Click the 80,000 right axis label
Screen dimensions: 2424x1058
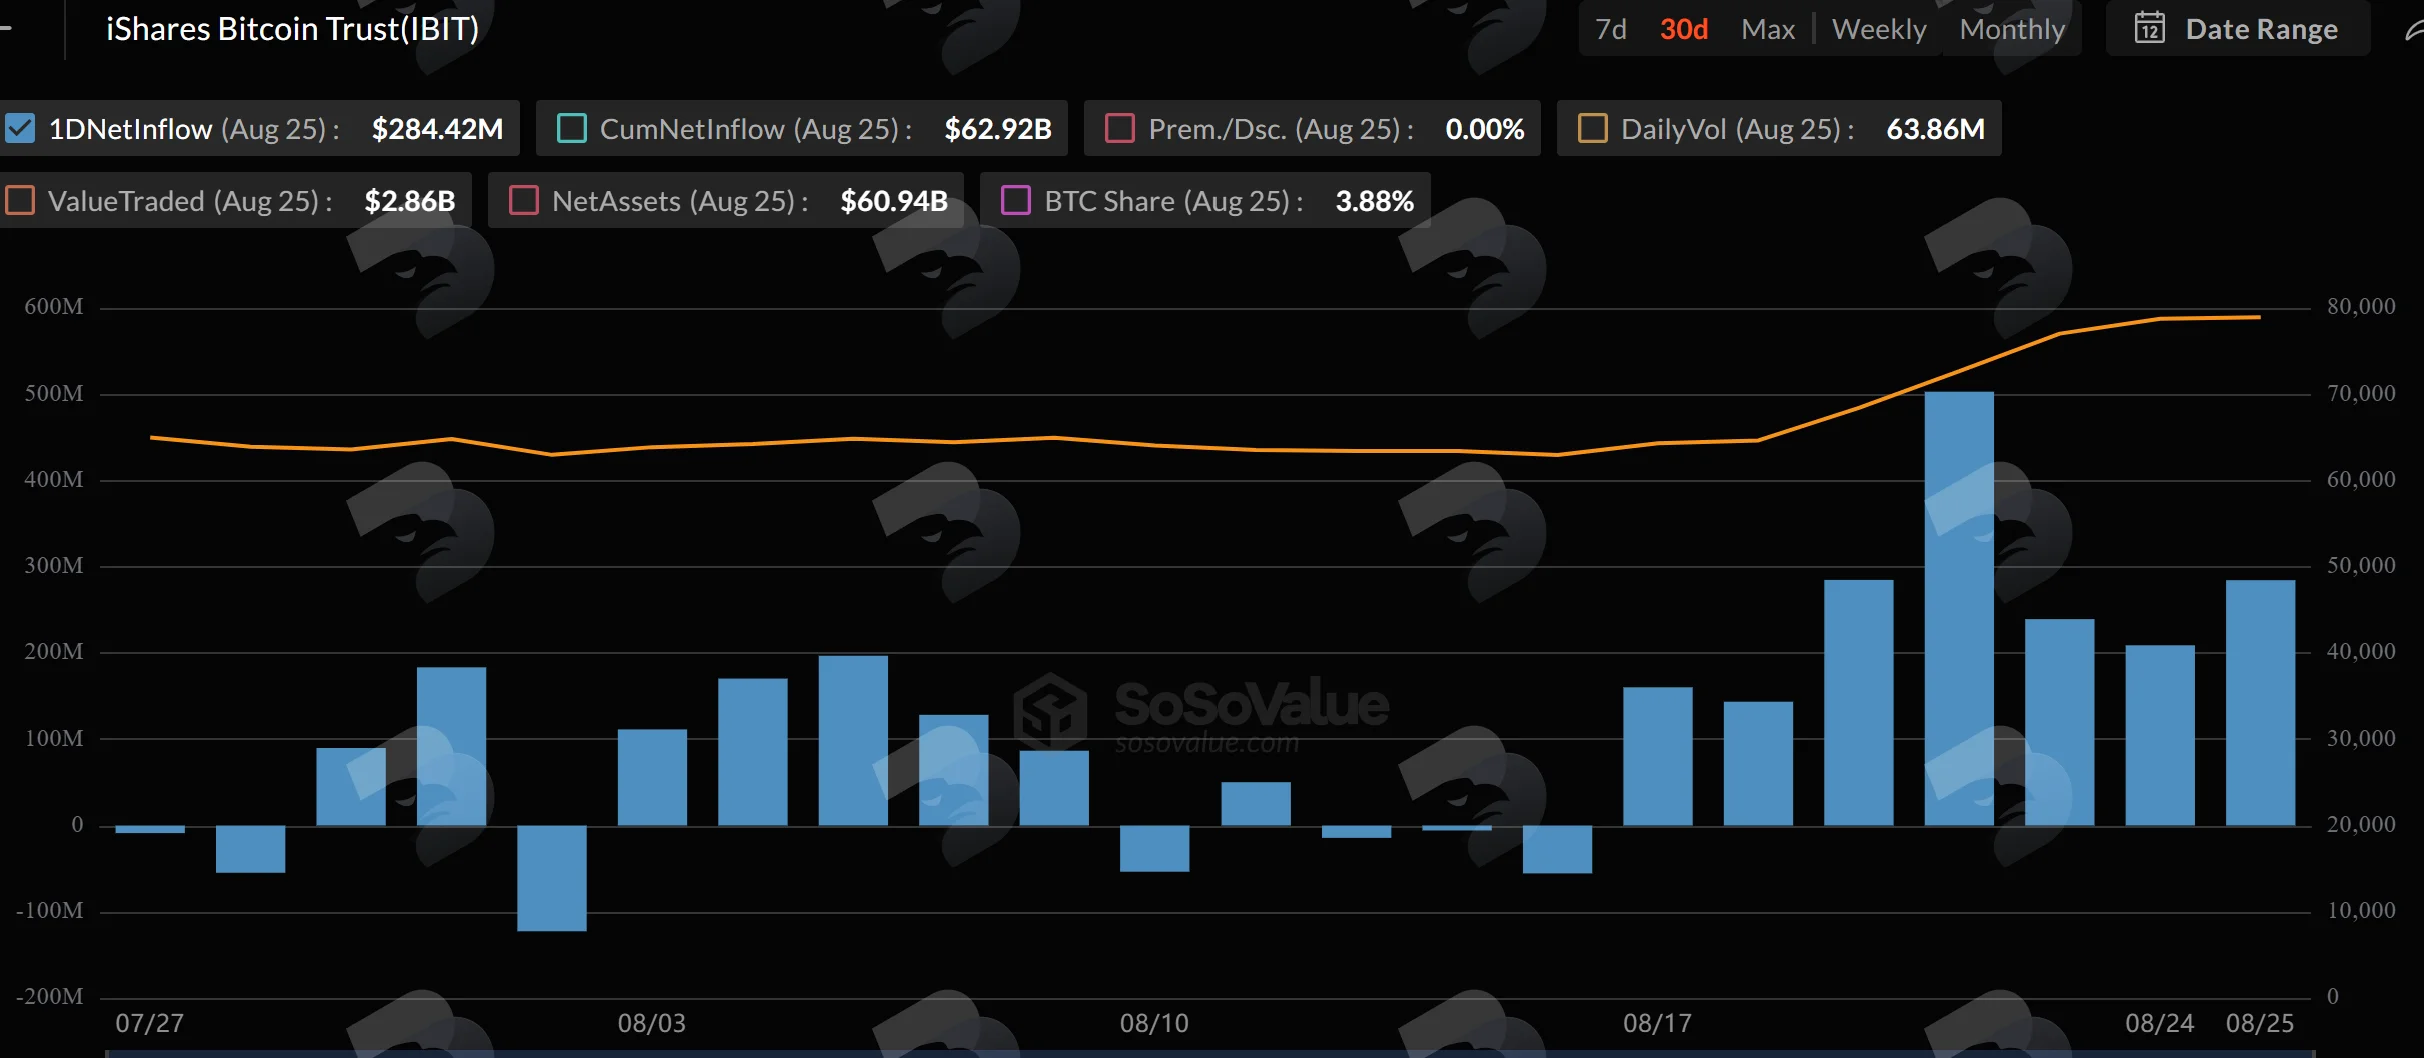tap(2361, 306)
